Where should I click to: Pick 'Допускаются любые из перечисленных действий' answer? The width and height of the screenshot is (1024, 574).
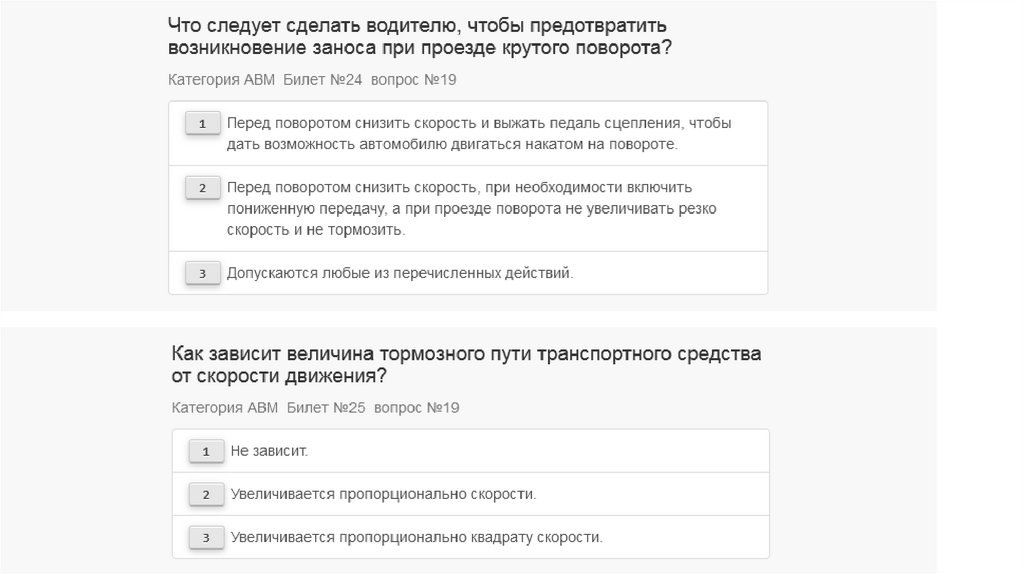[x=400, y=273]
